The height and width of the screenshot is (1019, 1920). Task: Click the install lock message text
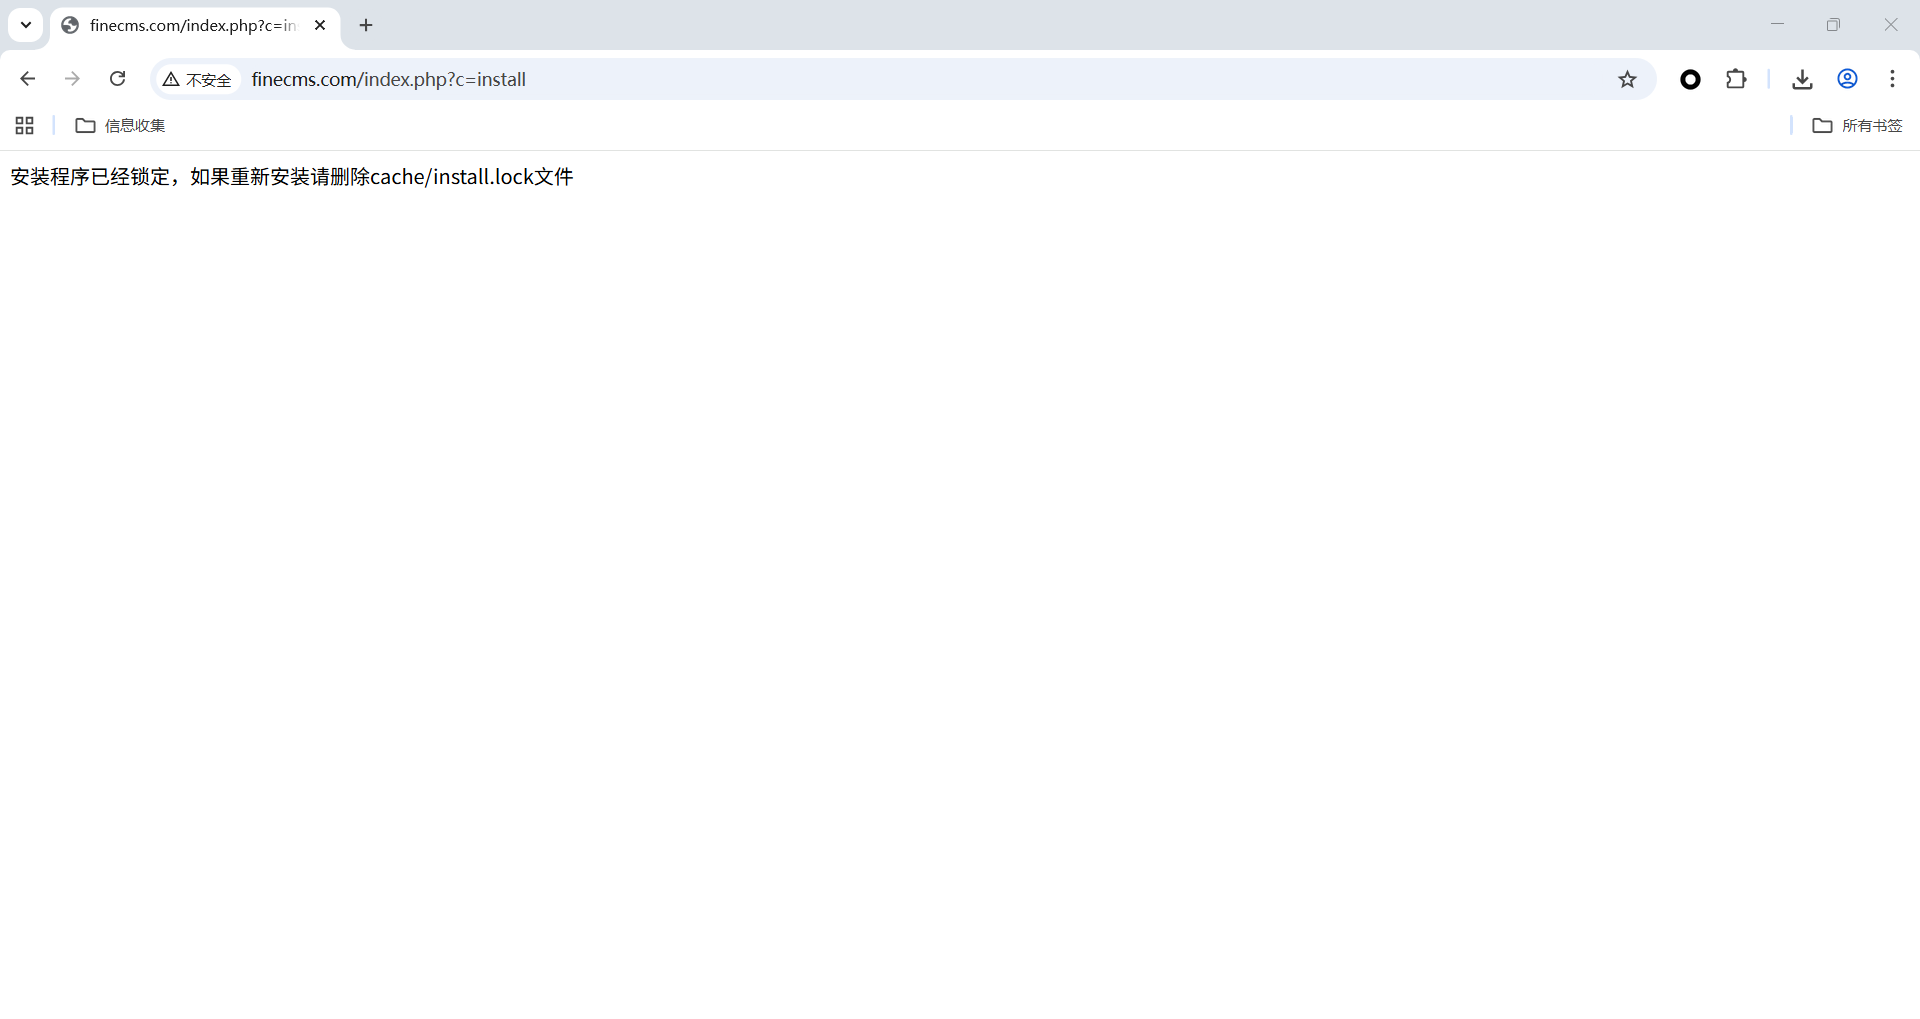tap(292, 177)
